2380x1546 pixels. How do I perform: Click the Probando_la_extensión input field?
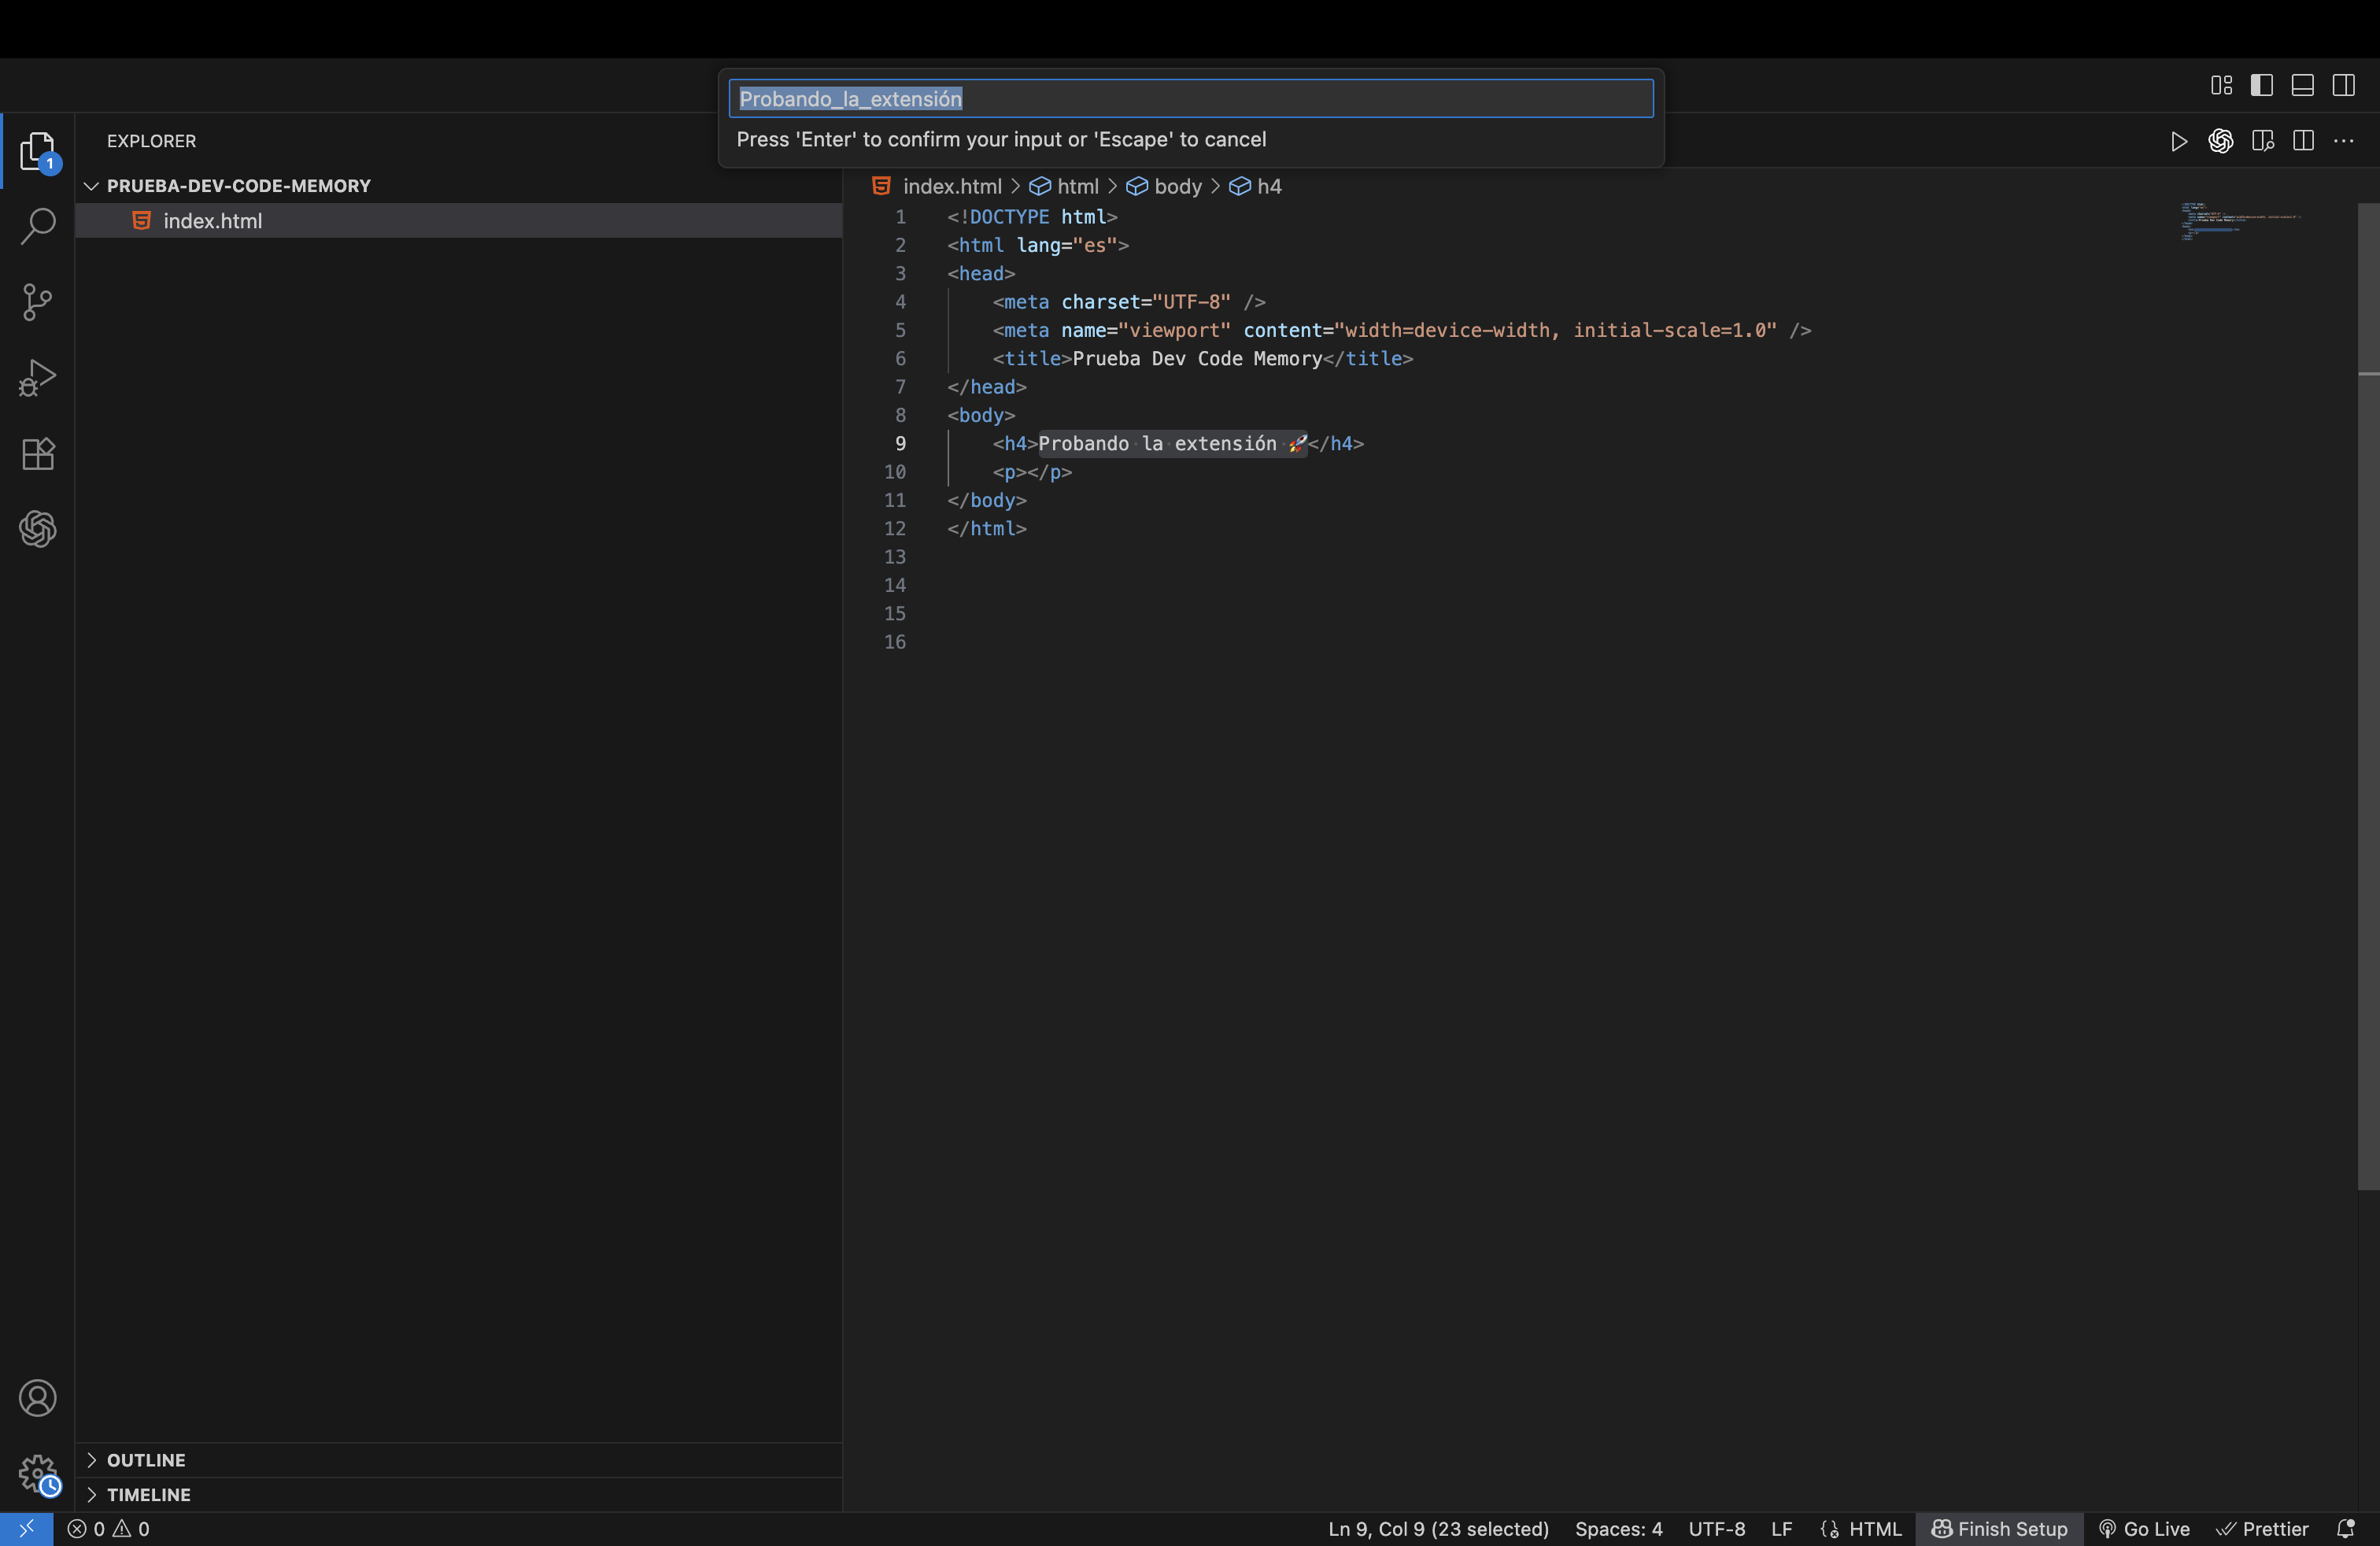[x=1191, y=99]
